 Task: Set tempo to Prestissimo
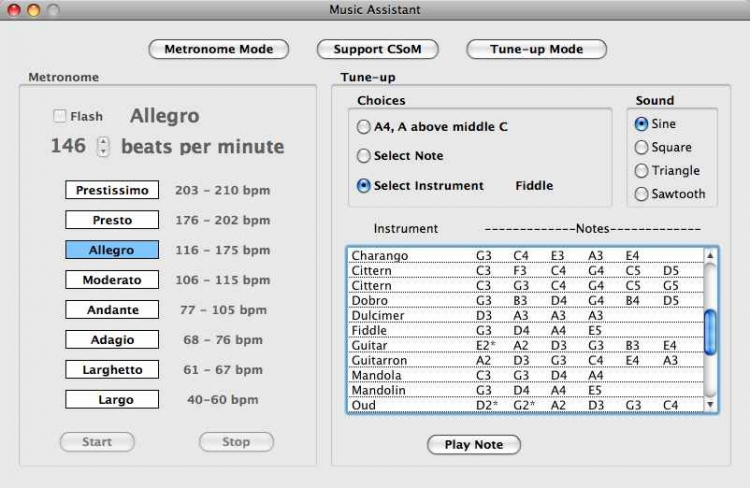(112, 190)
